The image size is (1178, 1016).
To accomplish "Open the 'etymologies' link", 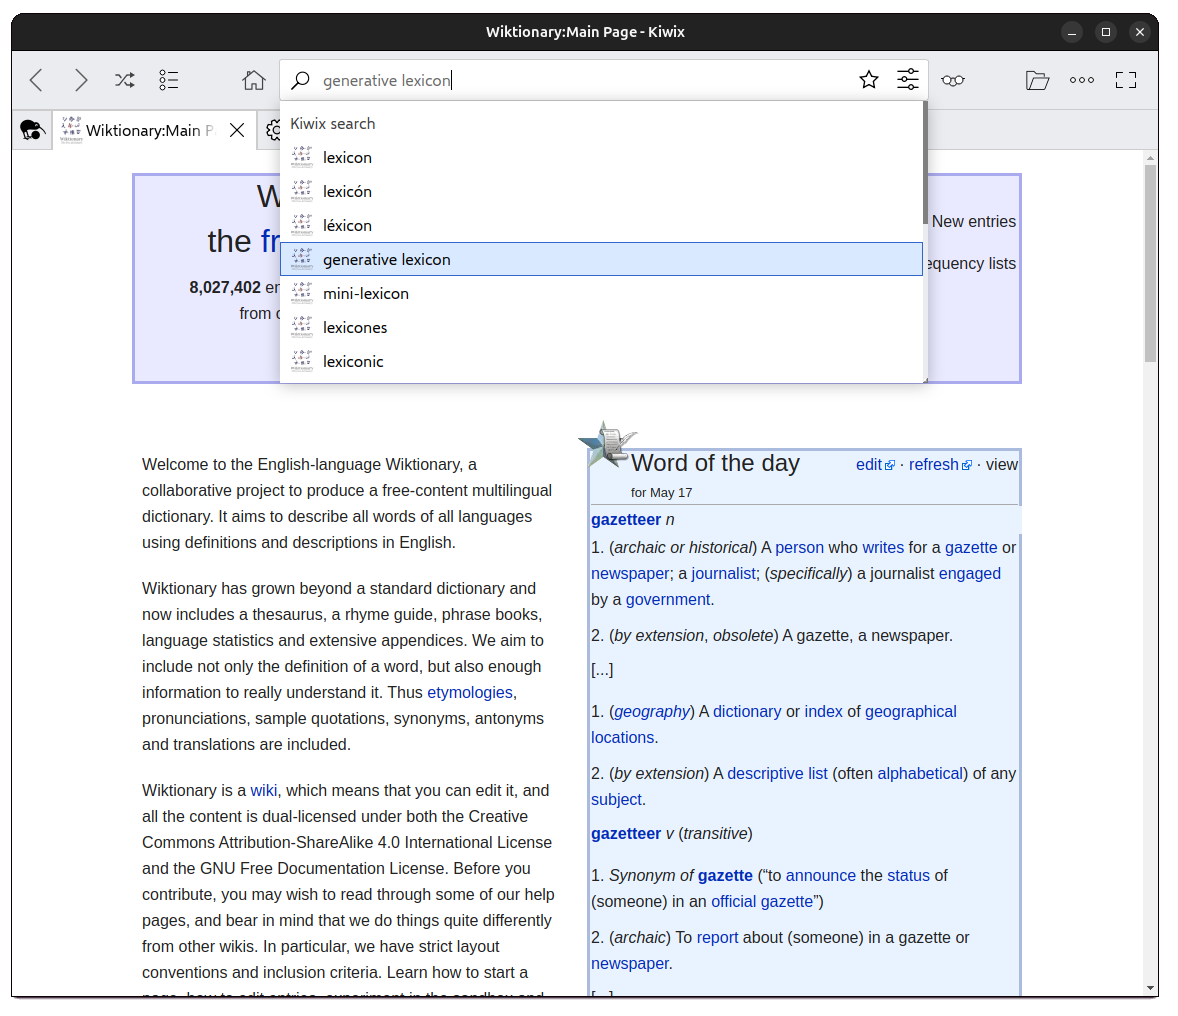I will point(469,692).
